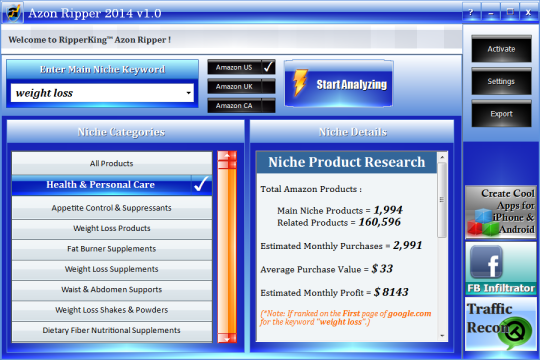
Task: Choose the Waist & Abdomen Supports category
Action: click(x=112, y=289)
